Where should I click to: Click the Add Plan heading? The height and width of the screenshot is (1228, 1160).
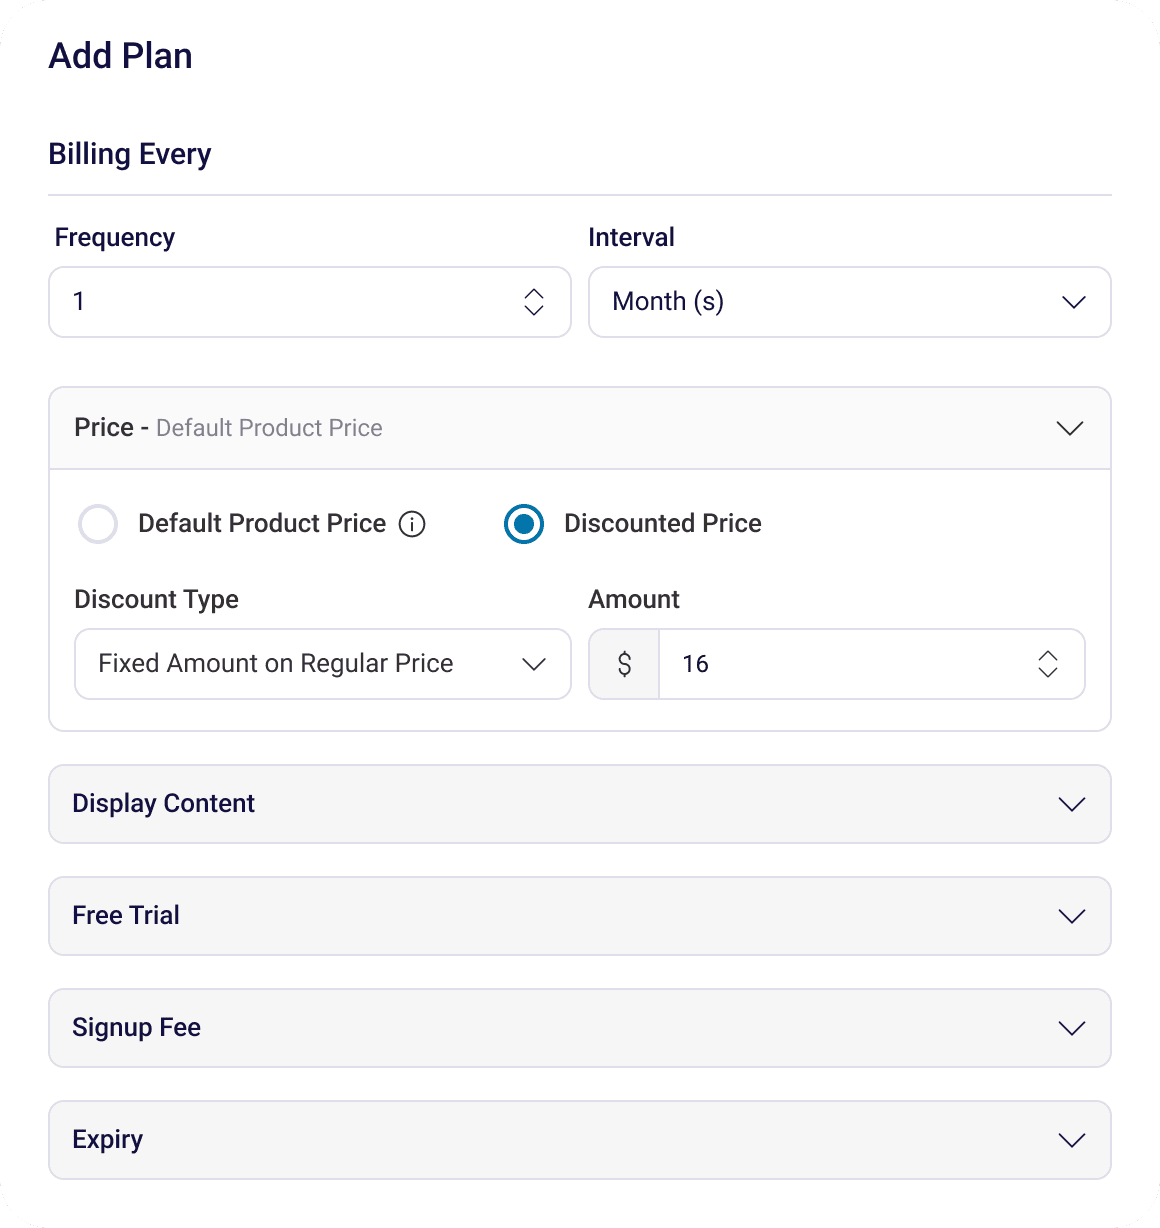[x=120, y=55]
